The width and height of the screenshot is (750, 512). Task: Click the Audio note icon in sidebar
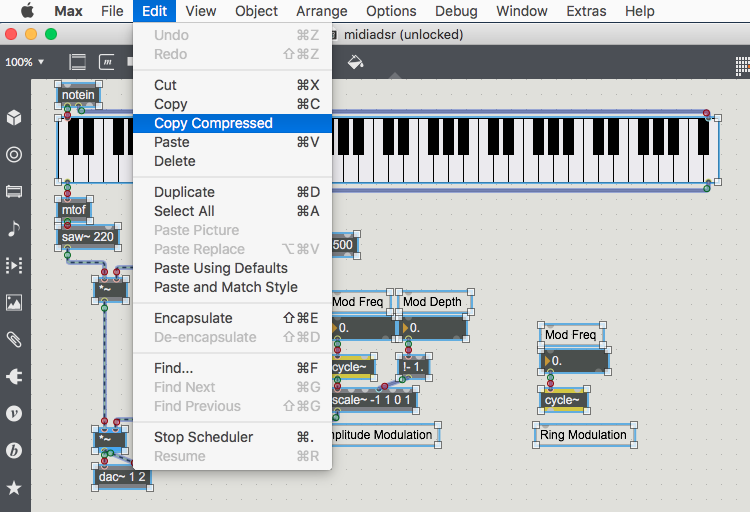(x=14, y=228)
